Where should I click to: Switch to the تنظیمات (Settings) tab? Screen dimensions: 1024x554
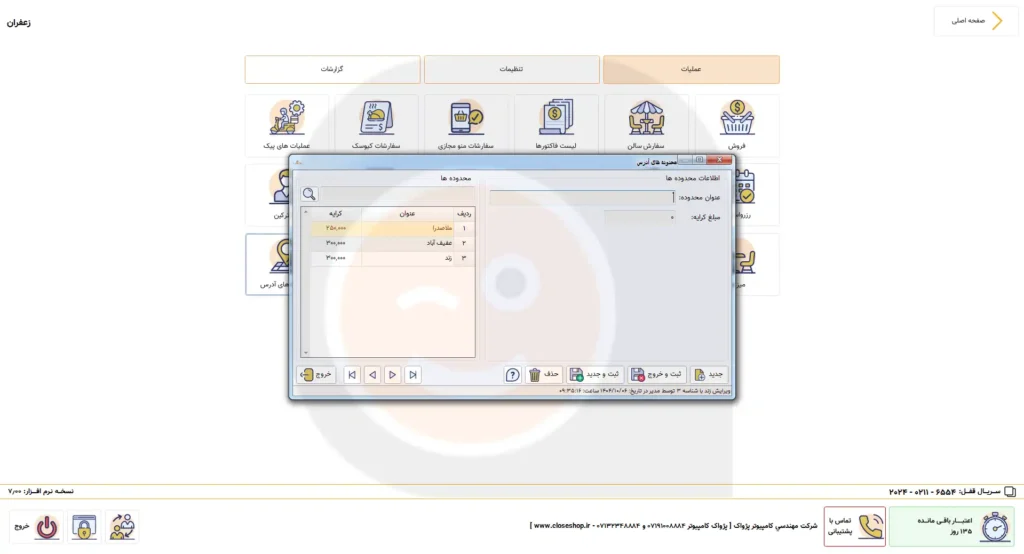coord(512,70)
